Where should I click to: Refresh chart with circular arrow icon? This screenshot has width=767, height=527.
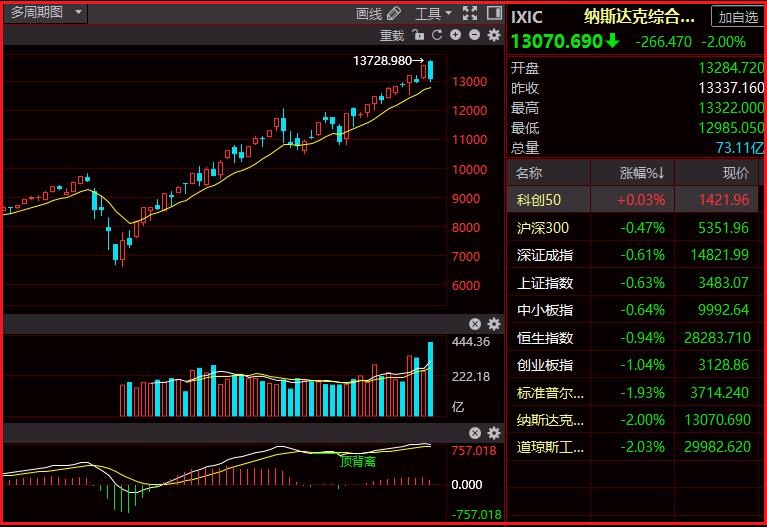437,35
